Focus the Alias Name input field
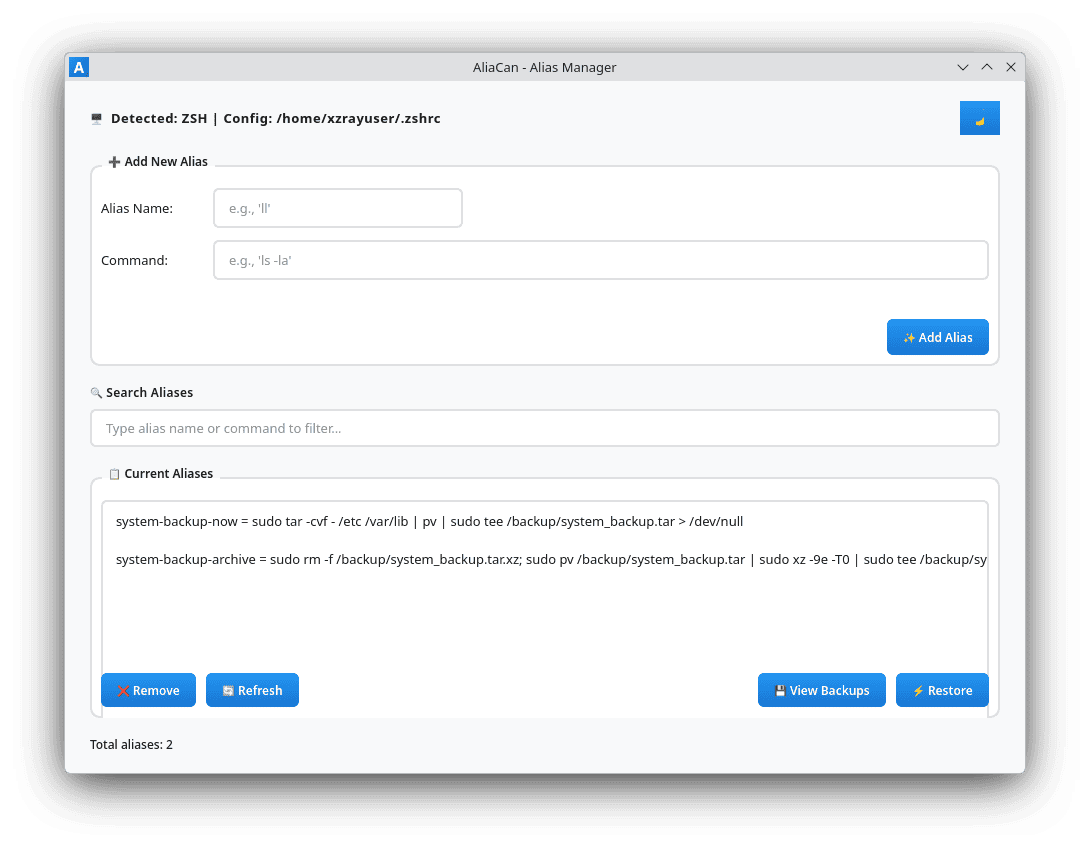The image size is (1090, 850). (x=338, y=208)
